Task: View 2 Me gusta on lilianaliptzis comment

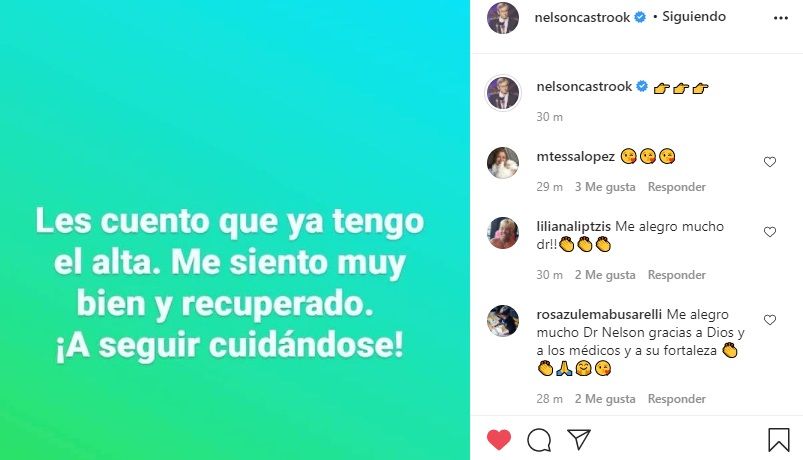Action: 605,275
